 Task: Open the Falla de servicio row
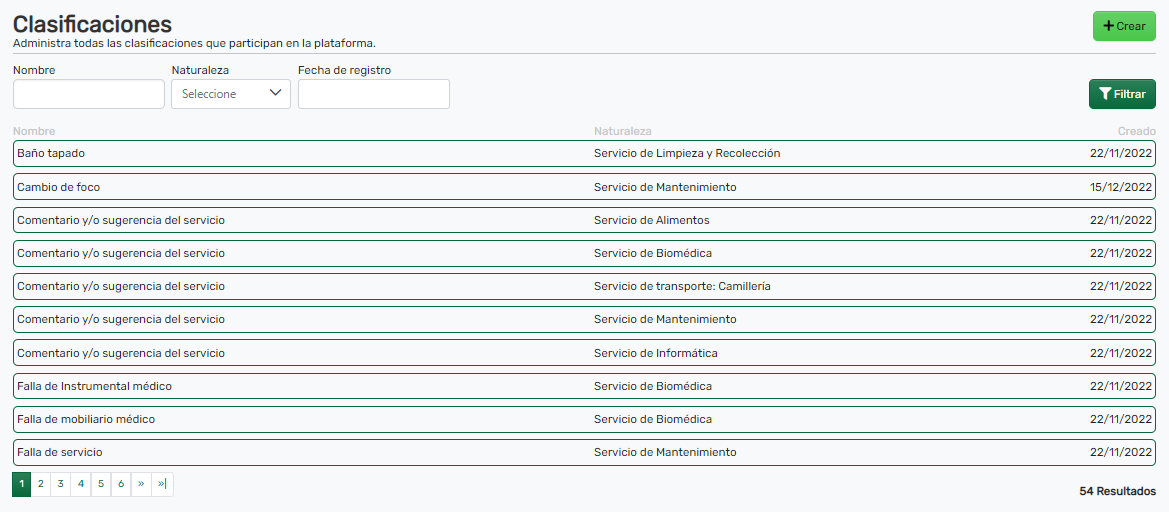(584, 452)
